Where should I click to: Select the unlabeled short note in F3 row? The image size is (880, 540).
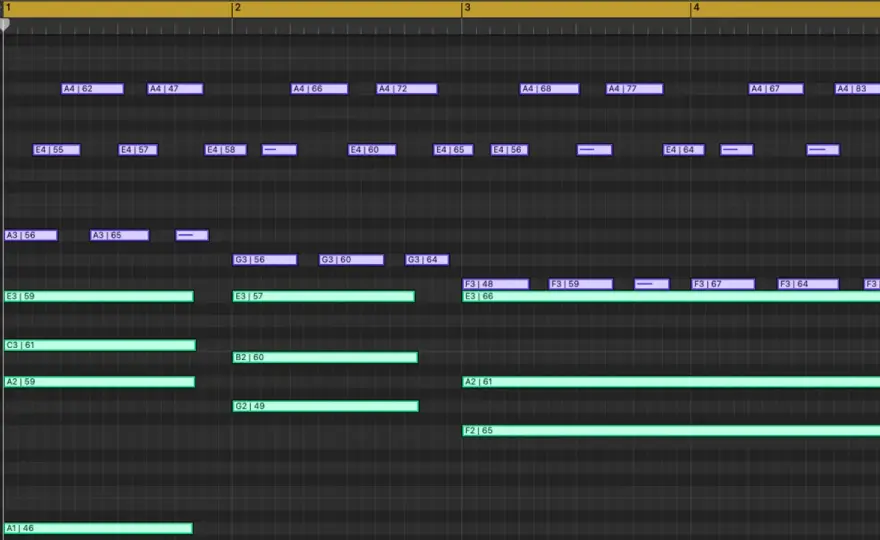click(x=652, y=284)
